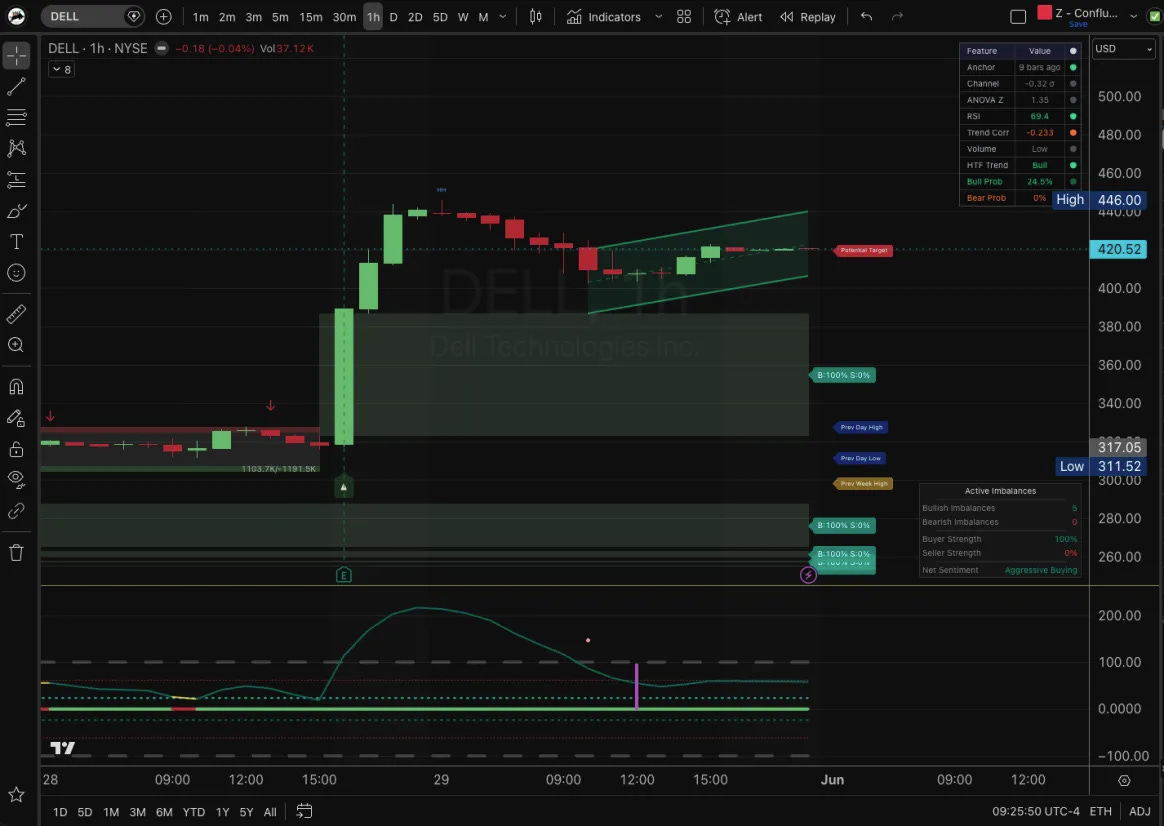Click the Prev Day High label
Screen dimensions: 1164x826
(861, 427)
